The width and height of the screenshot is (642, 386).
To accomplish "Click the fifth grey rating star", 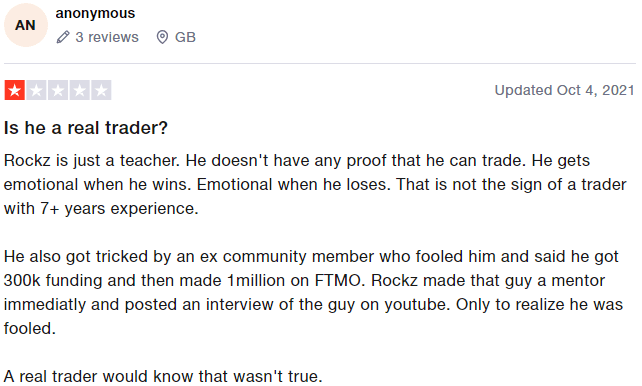I will coord(101,90).
